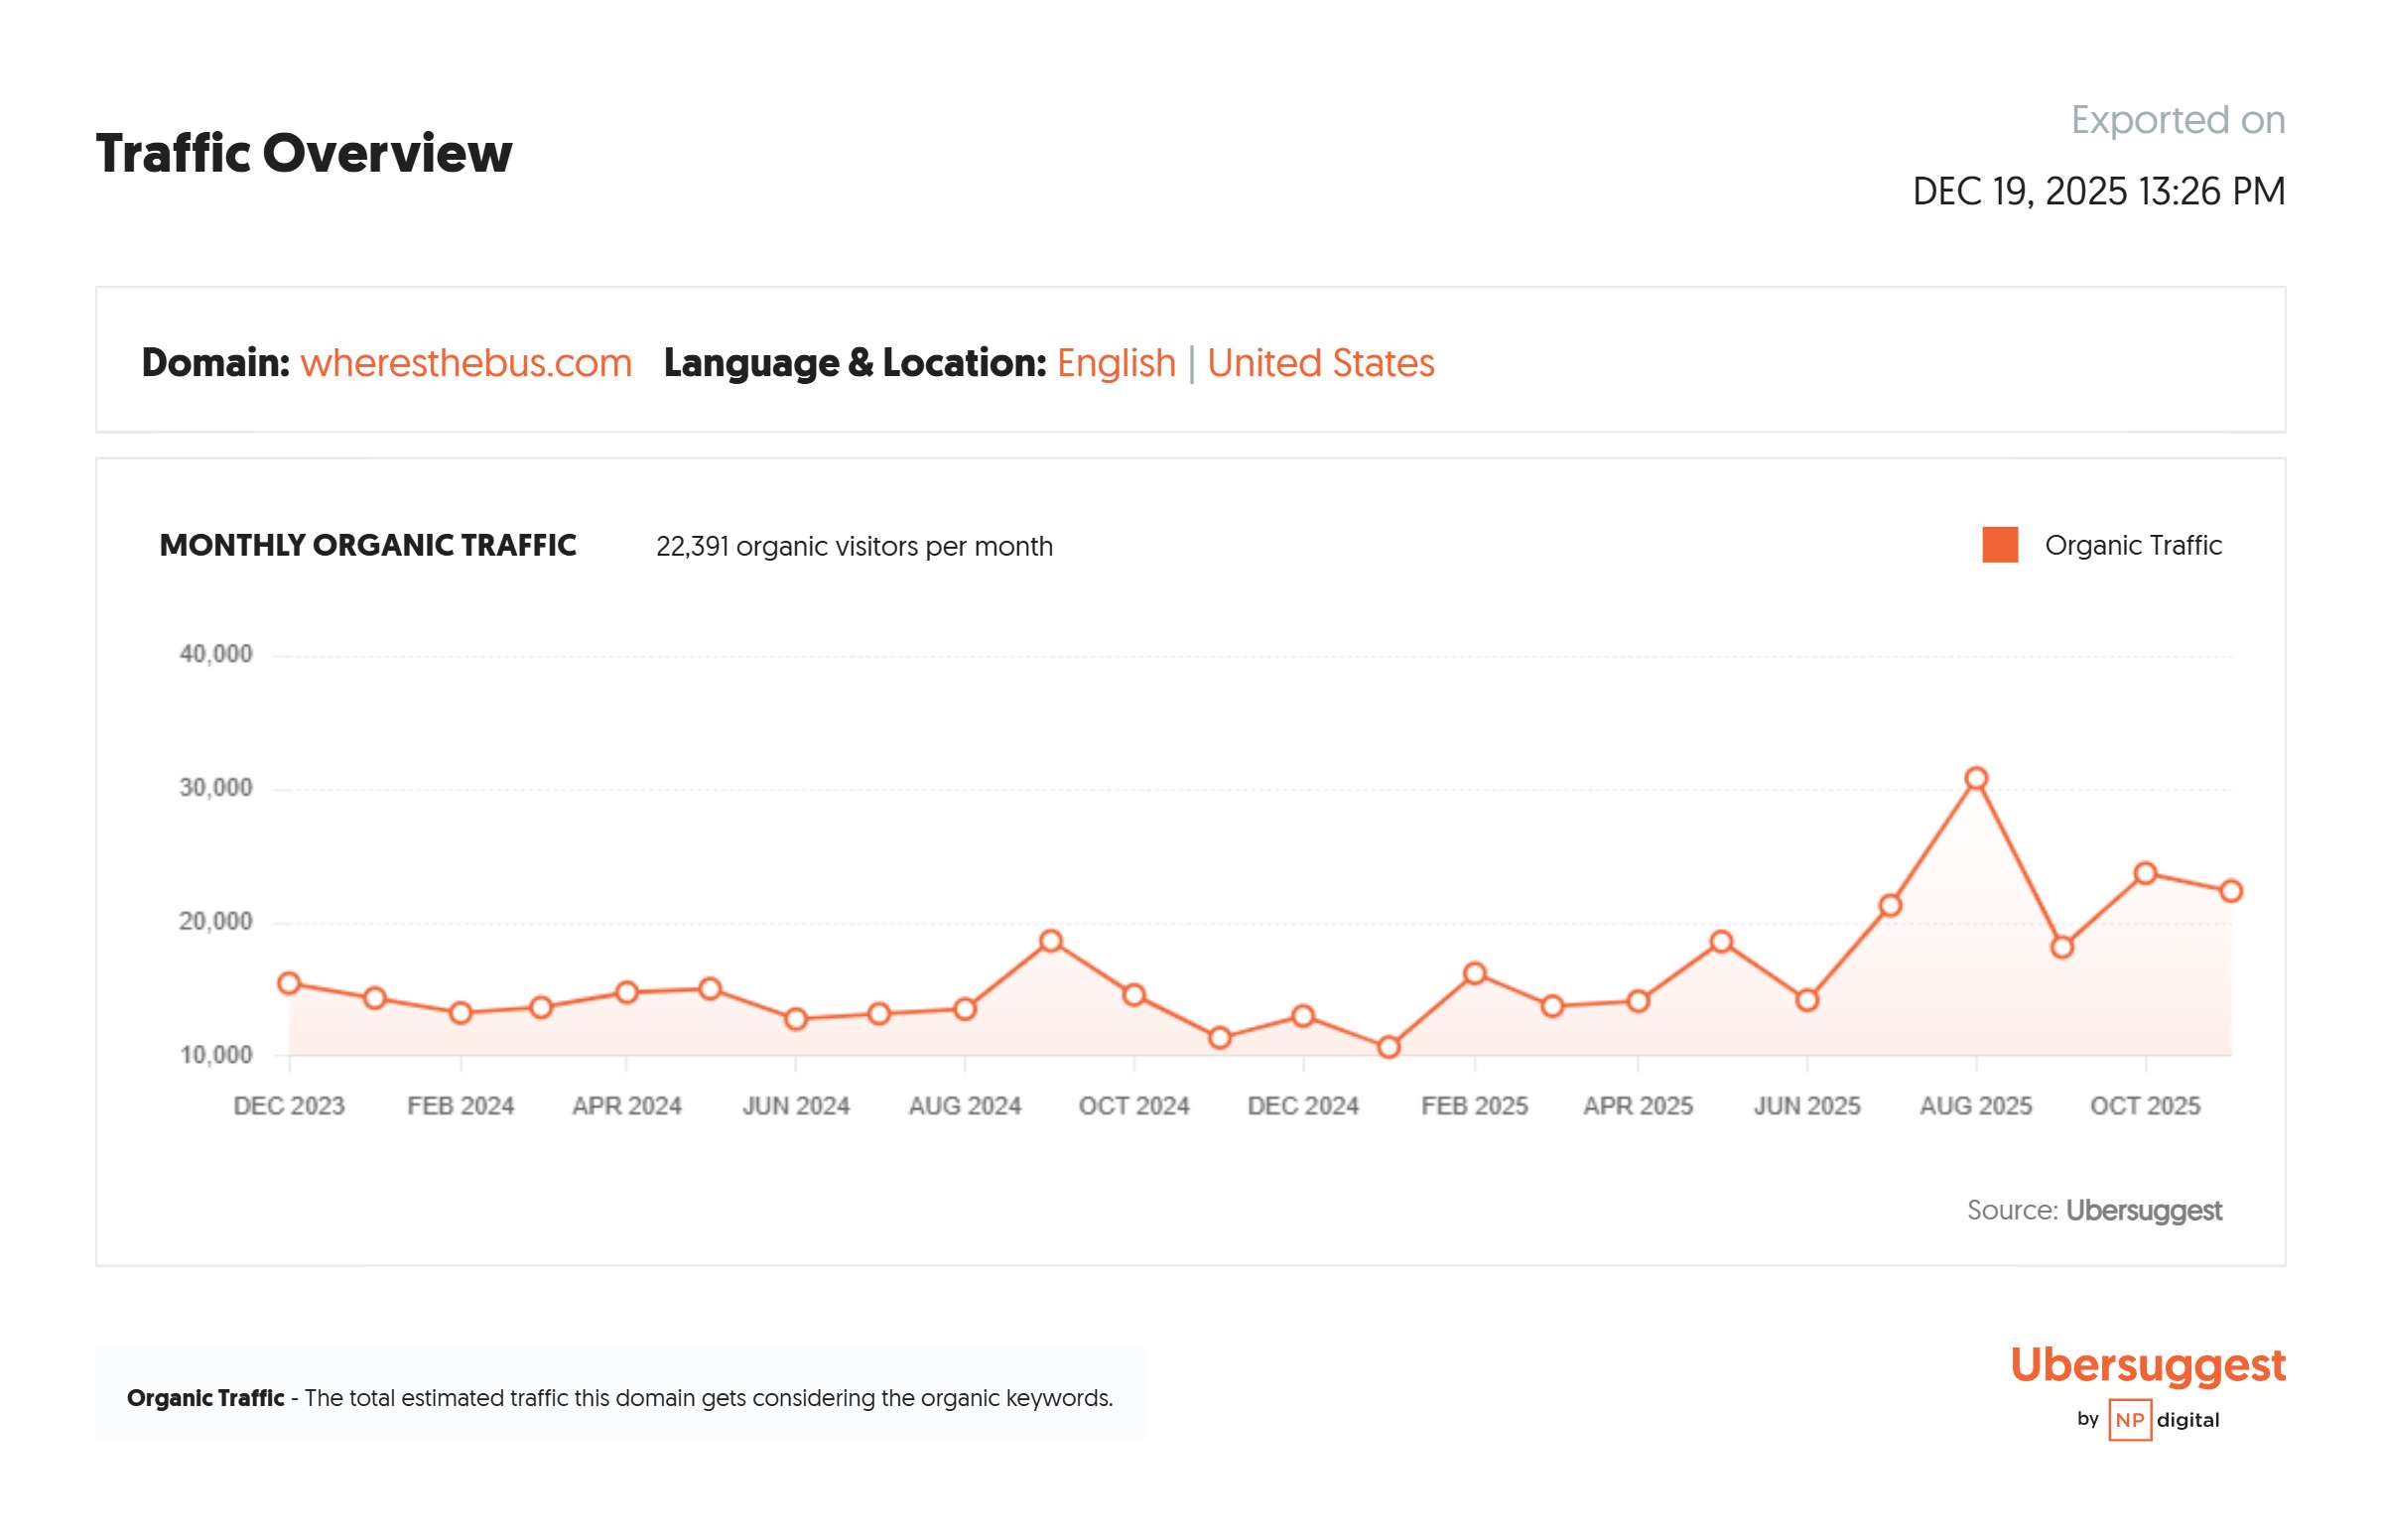Click the September 2024 data point
Screen dimensions: 2382x1540
(1050, 941)
